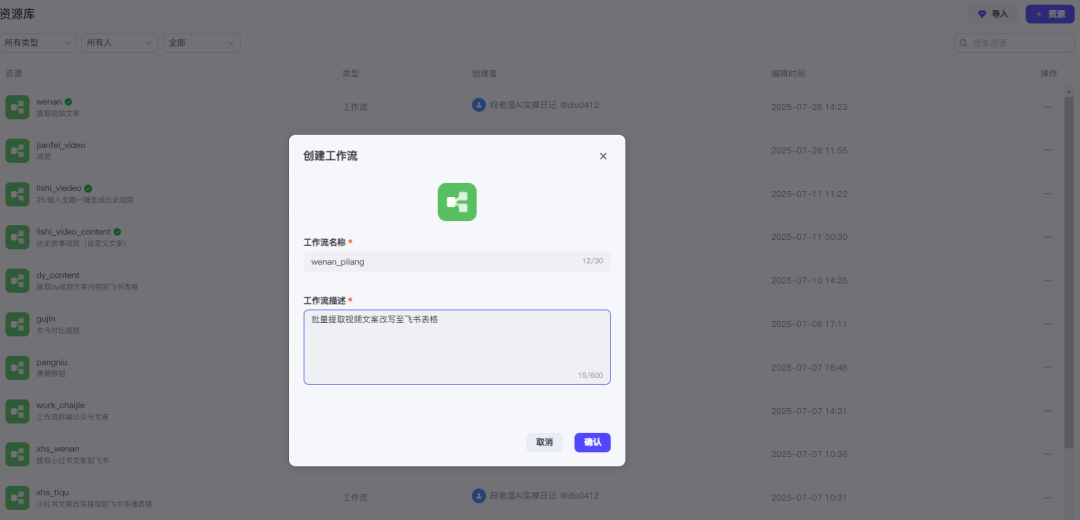Close the 创建工作流 dialog with the X
The width and height of the screenshot is (1080, 520).
point(603,156)
